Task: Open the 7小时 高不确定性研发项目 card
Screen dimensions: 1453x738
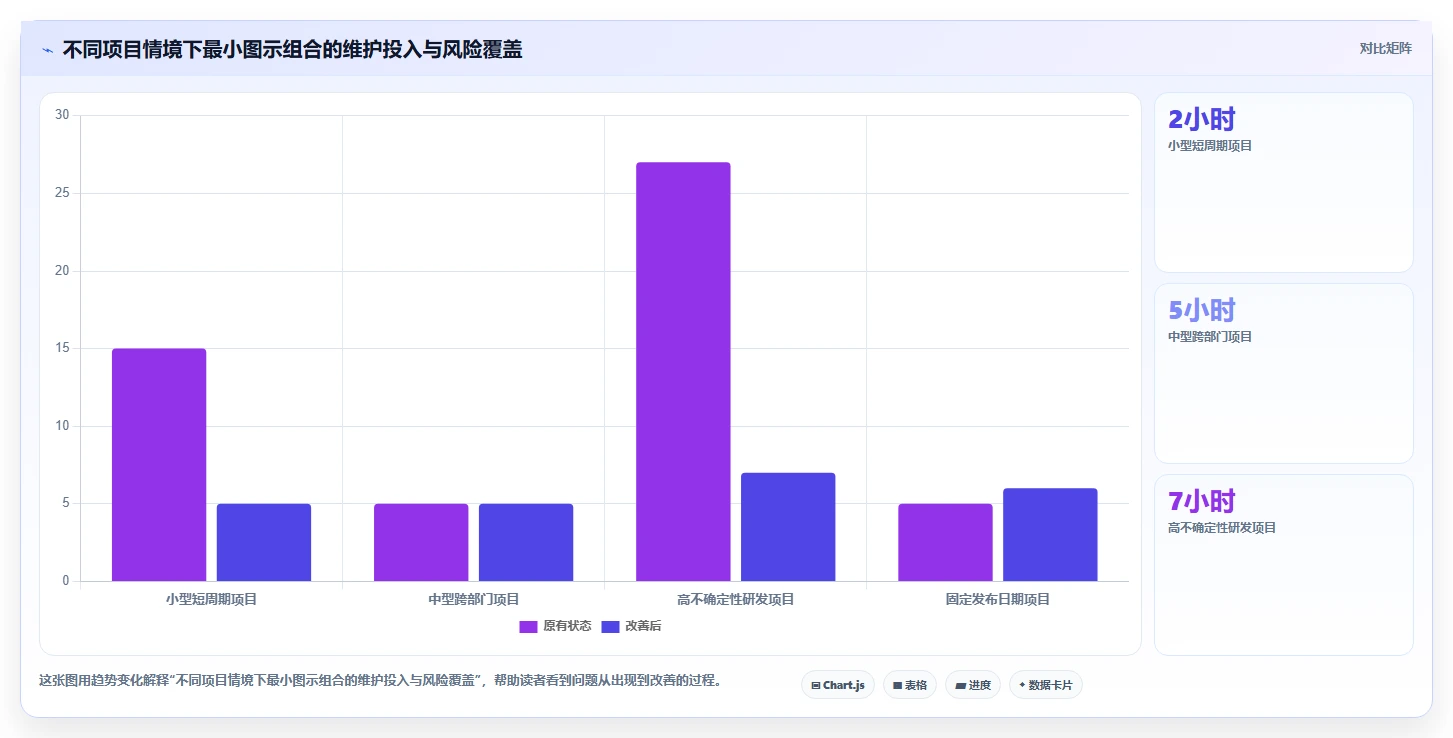Action: 1284,565
